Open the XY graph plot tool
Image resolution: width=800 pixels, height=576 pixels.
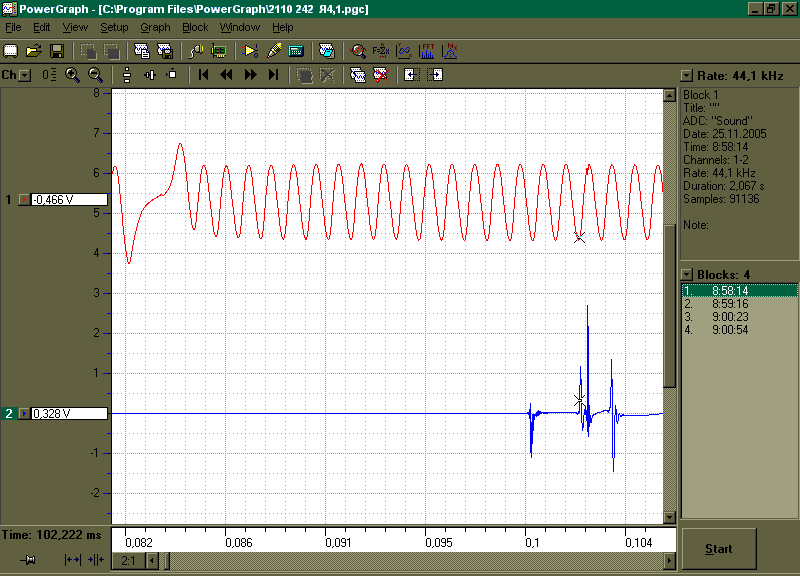(404, 51)
